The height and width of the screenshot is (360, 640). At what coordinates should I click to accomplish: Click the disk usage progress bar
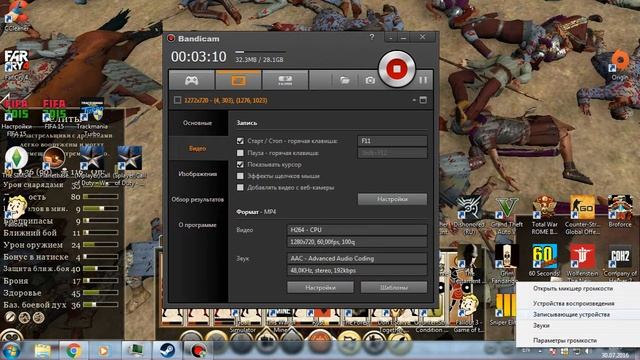[x=260, y=52]
